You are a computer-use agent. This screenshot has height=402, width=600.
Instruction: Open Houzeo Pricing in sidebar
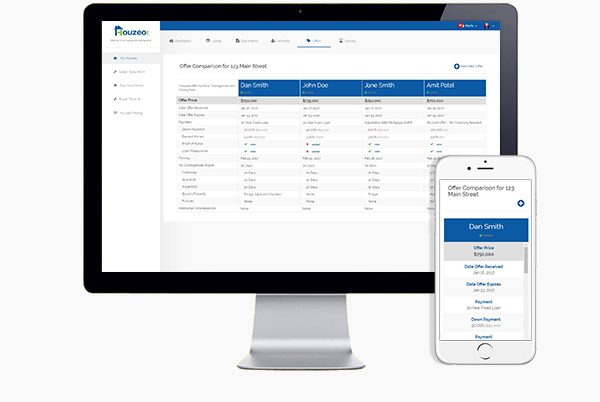tap(129, 114)
